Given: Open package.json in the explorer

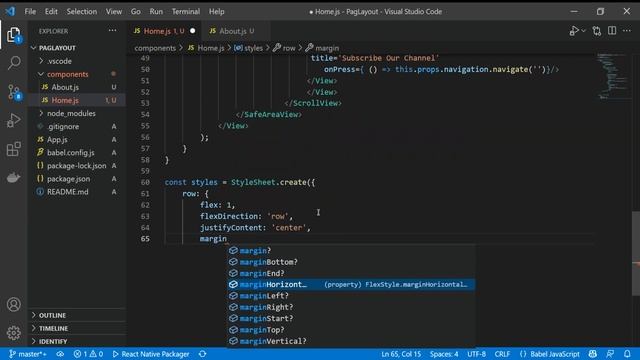Looking at the screenshot, I should (78, 179).
